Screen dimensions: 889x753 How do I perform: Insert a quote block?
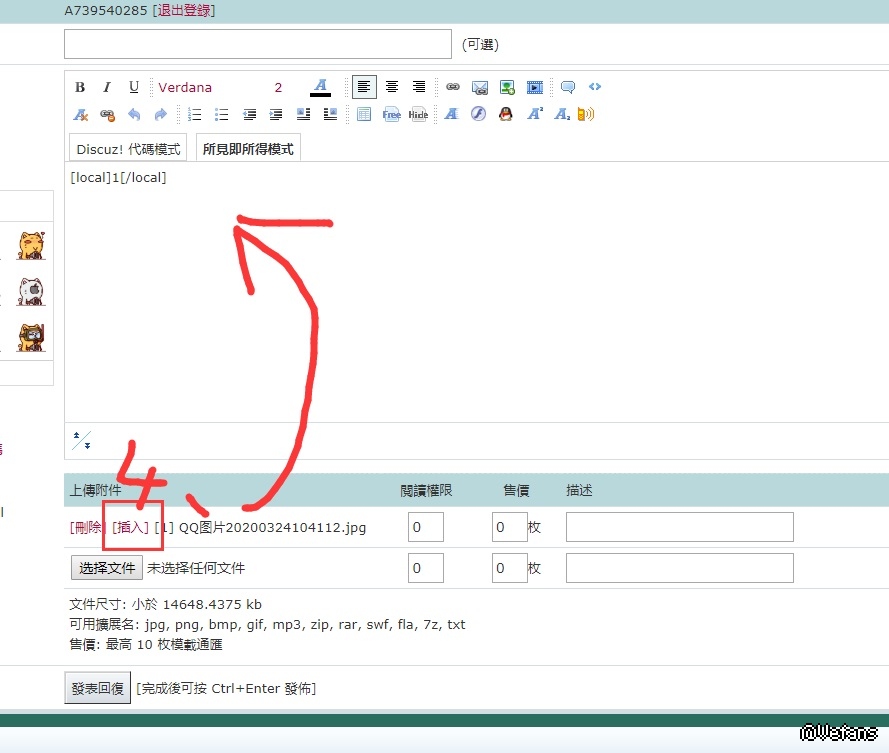[x=568, y=87]
